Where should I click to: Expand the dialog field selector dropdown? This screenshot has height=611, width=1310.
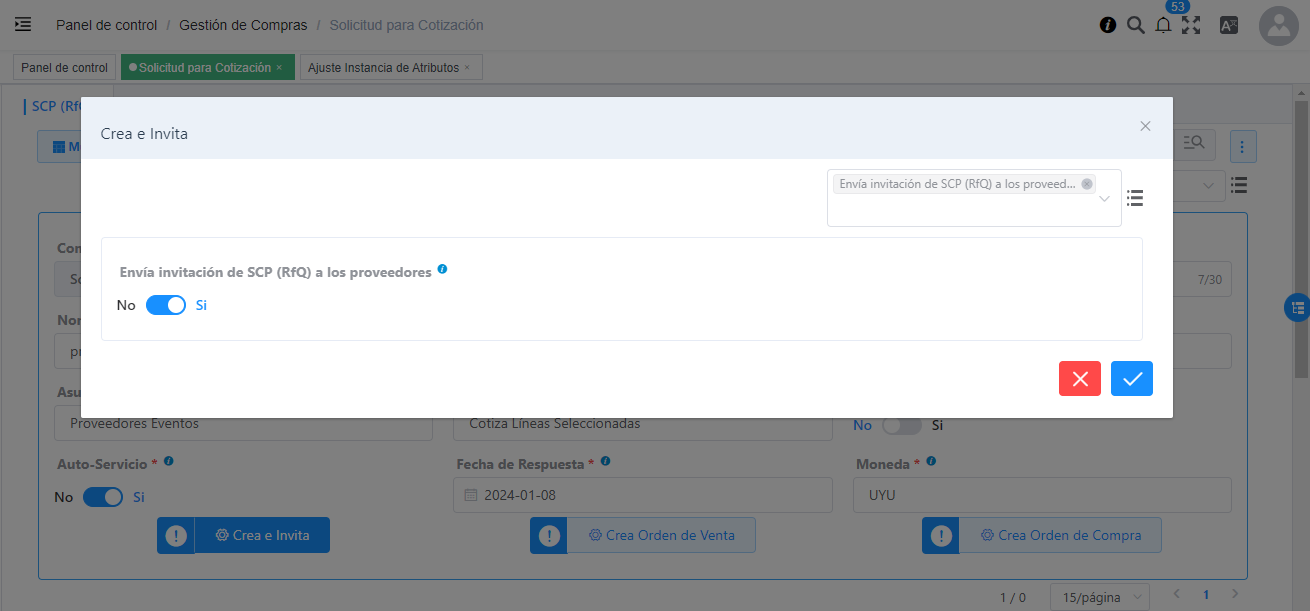coord(1104,199)
